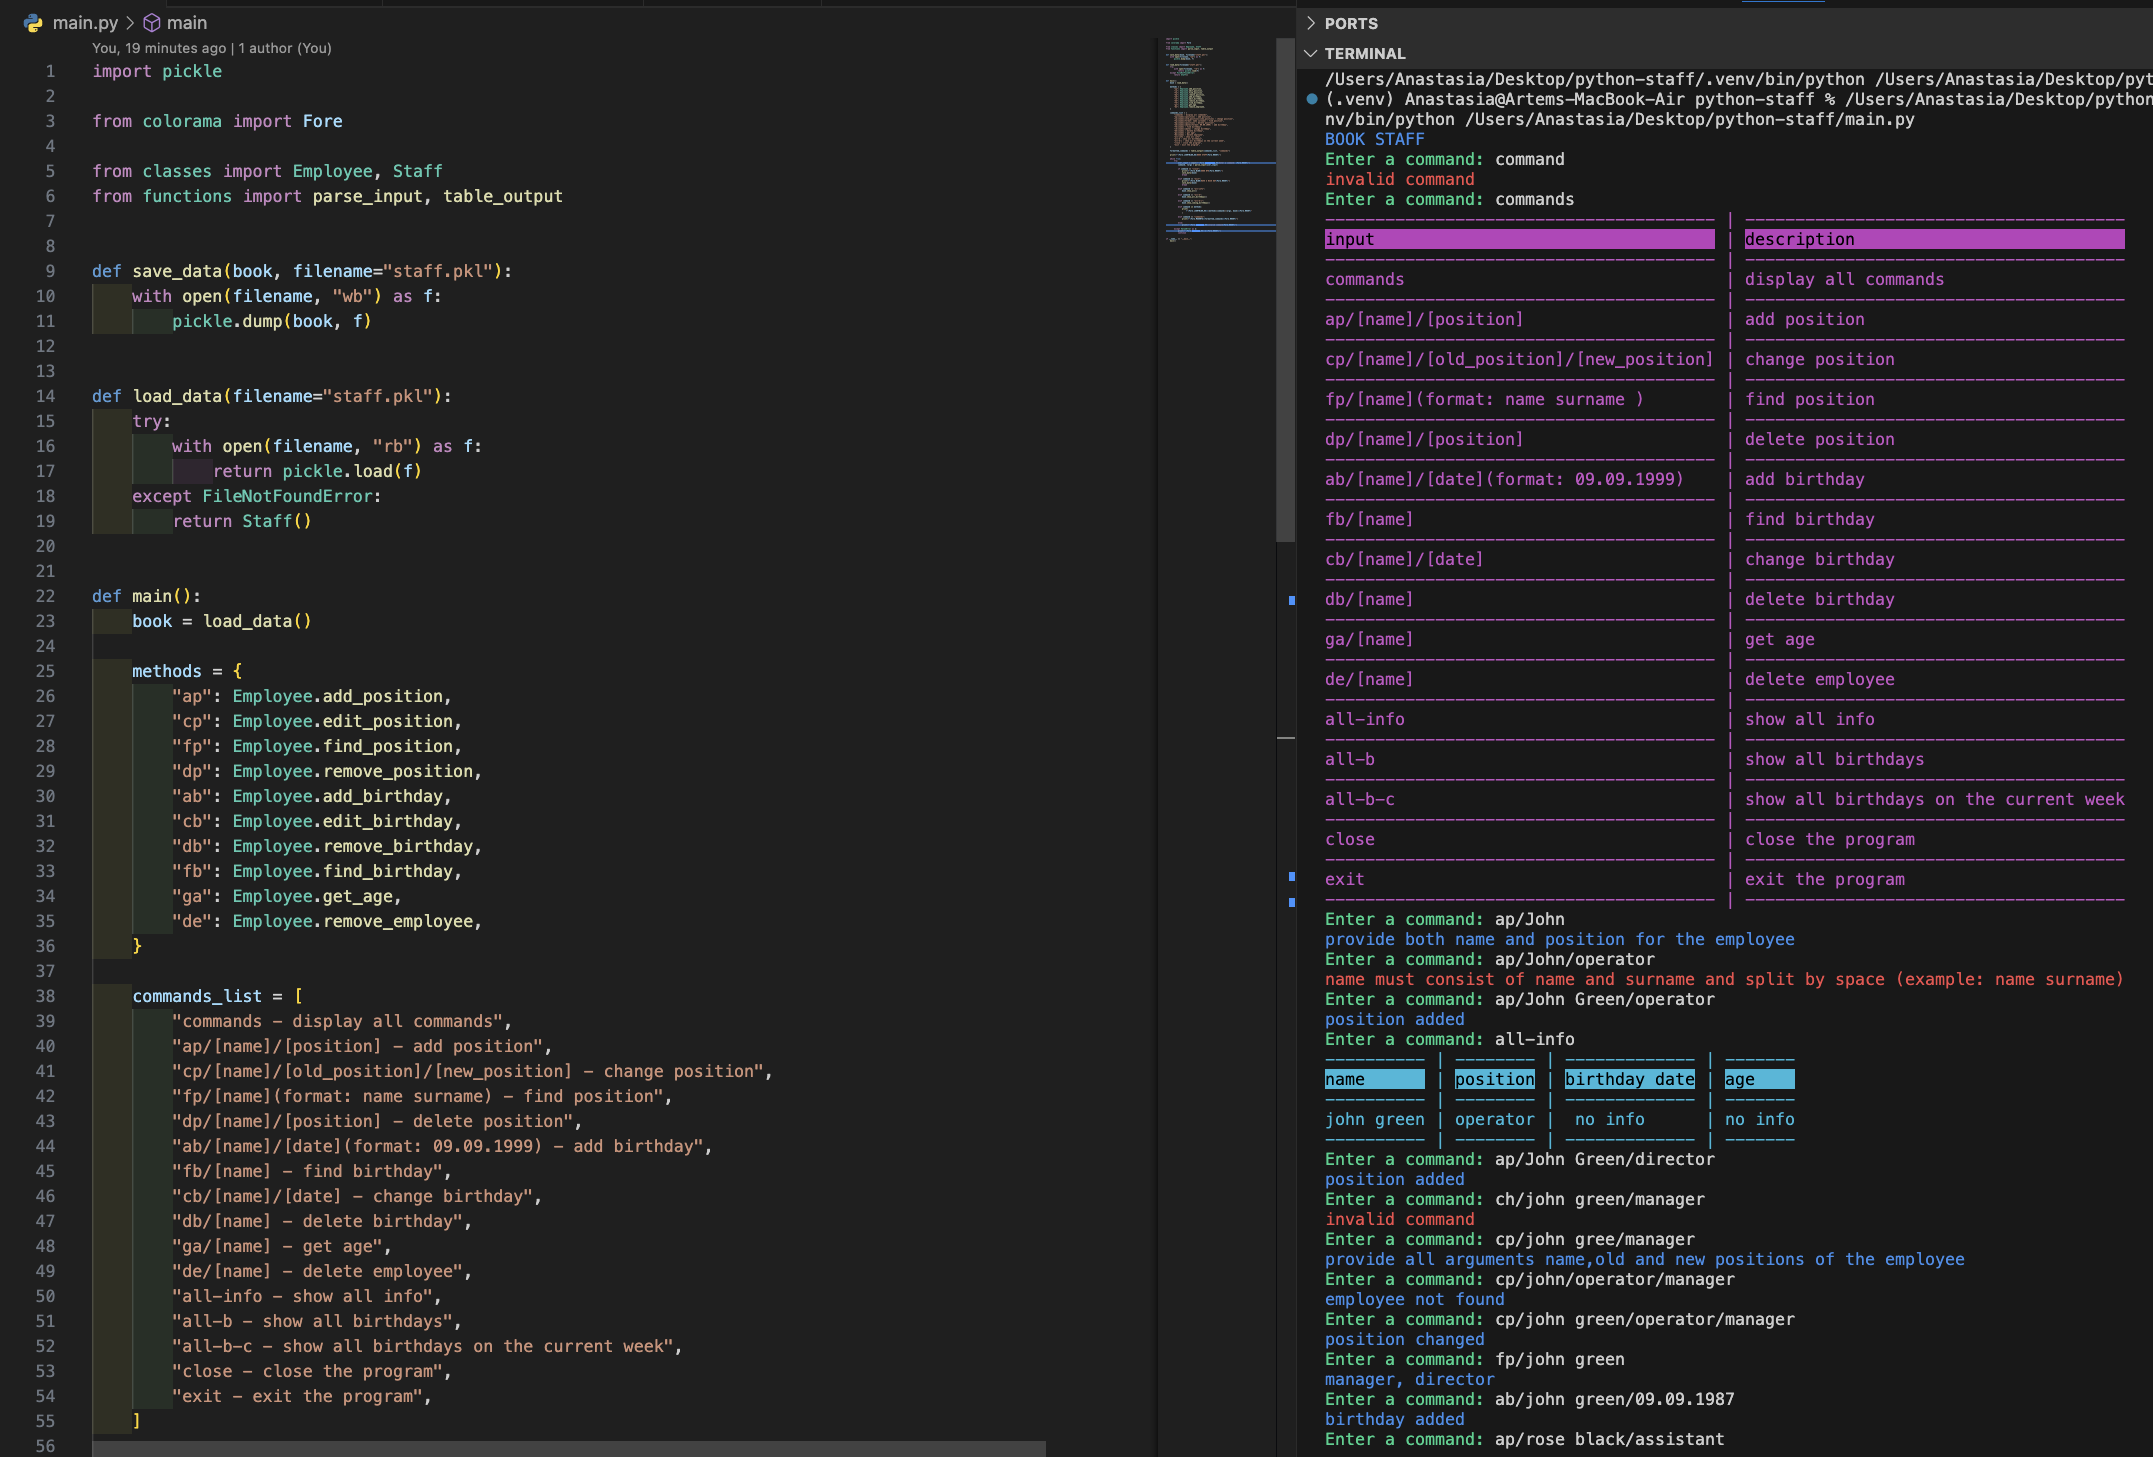Open the main.py breadcrumb dropdown
The image size is (2153, 1457).
[85, 22]
